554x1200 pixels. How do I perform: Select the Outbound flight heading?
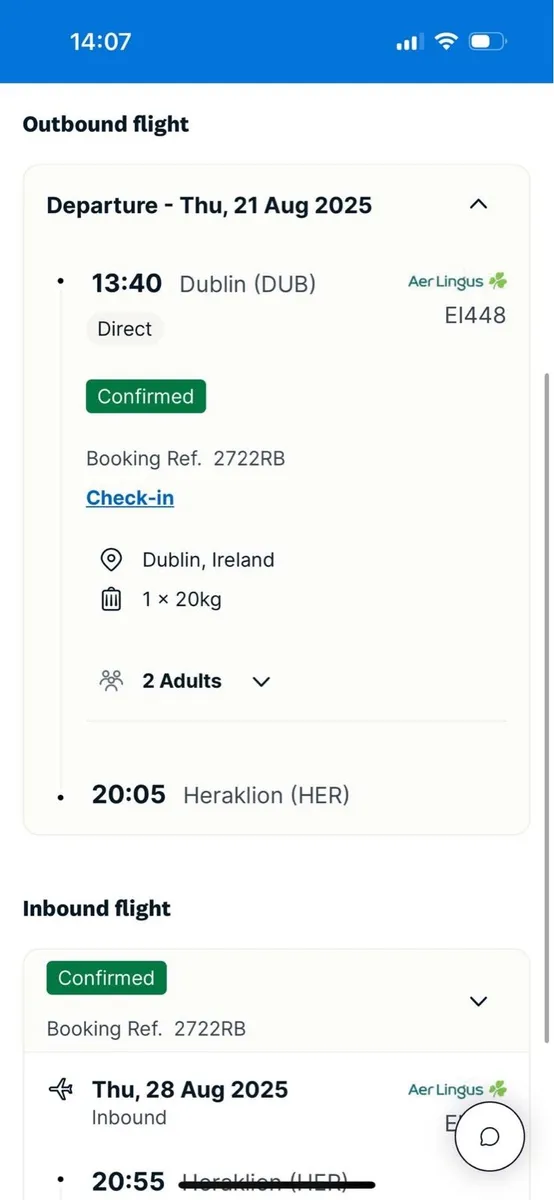[106, 124]
